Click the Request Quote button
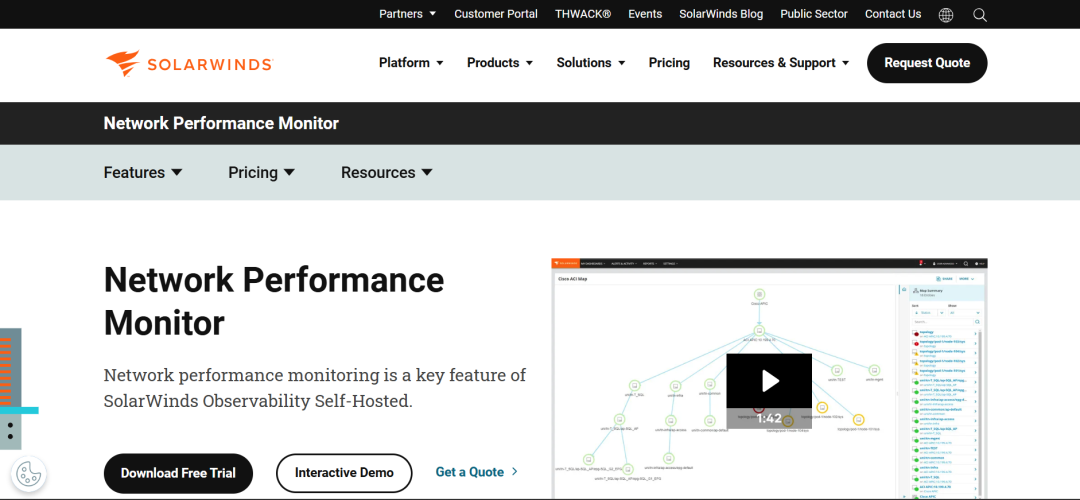The width and height of the screenshot is (1080, 500). [x=927, y=63]
